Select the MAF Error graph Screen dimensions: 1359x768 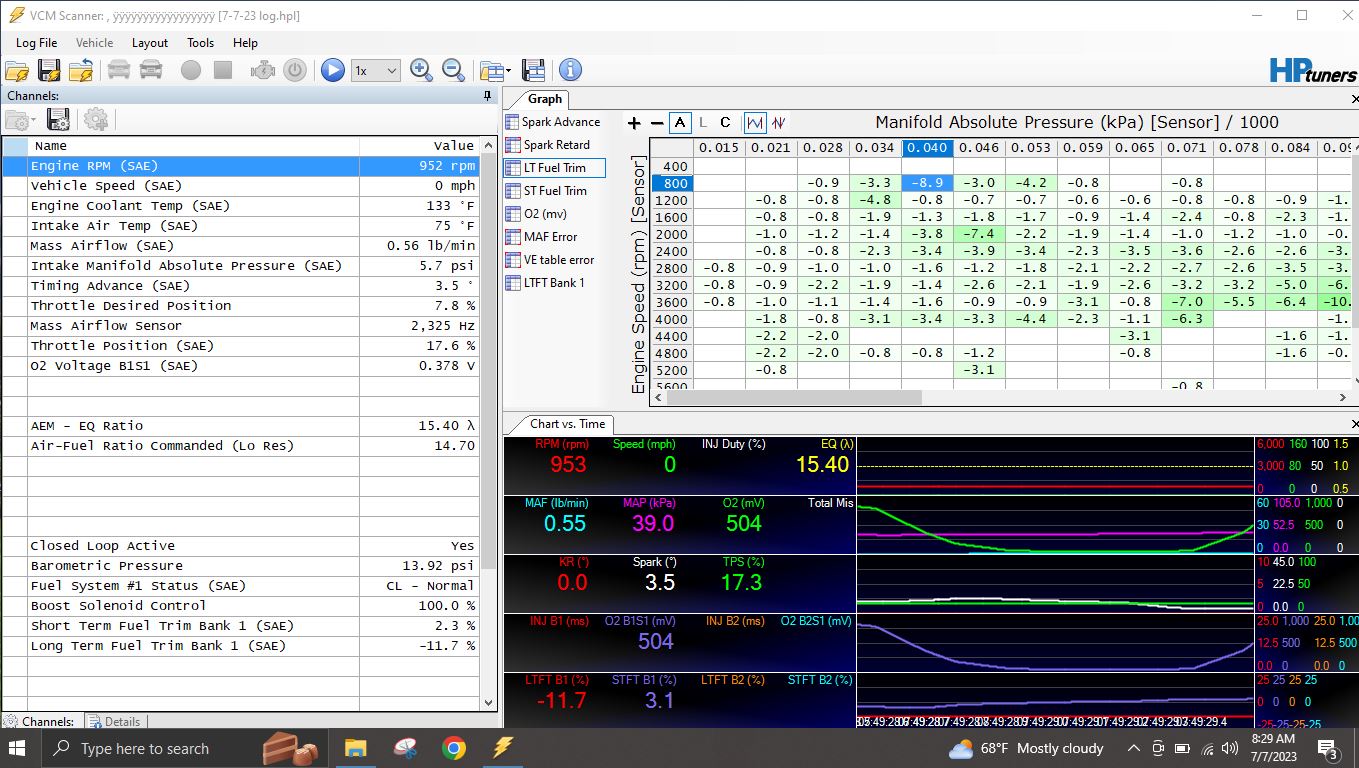pyautogui.click(x=553, y=237)
